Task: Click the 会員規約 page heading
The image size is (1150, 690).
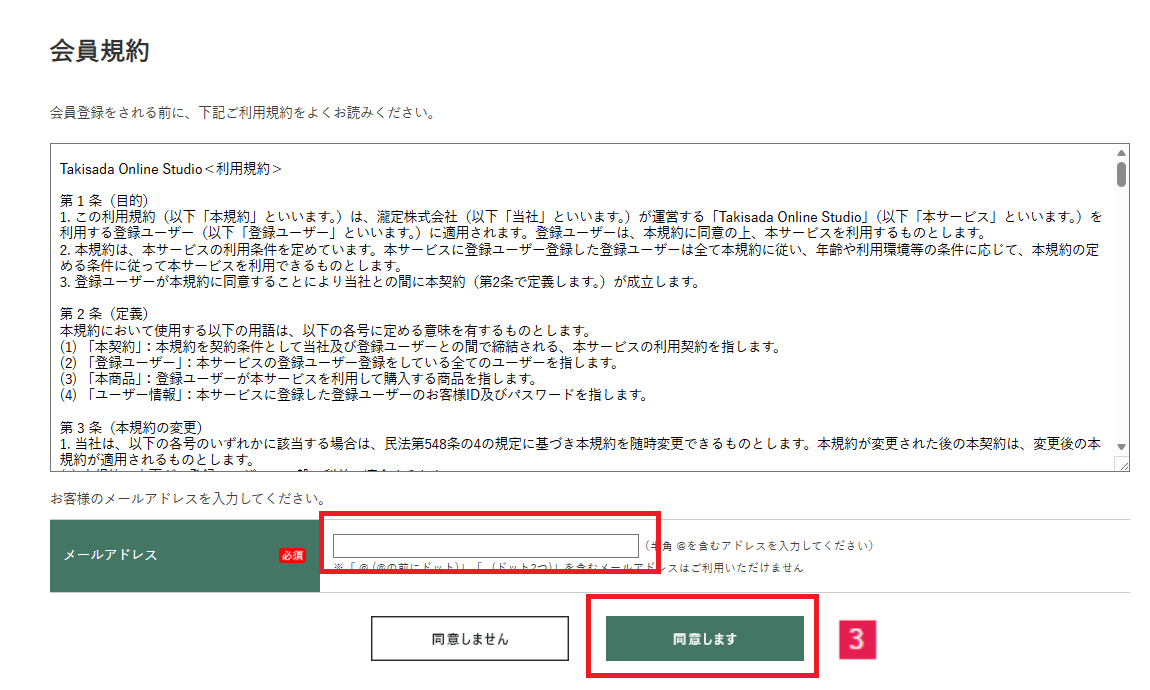Action: [100, 51]
